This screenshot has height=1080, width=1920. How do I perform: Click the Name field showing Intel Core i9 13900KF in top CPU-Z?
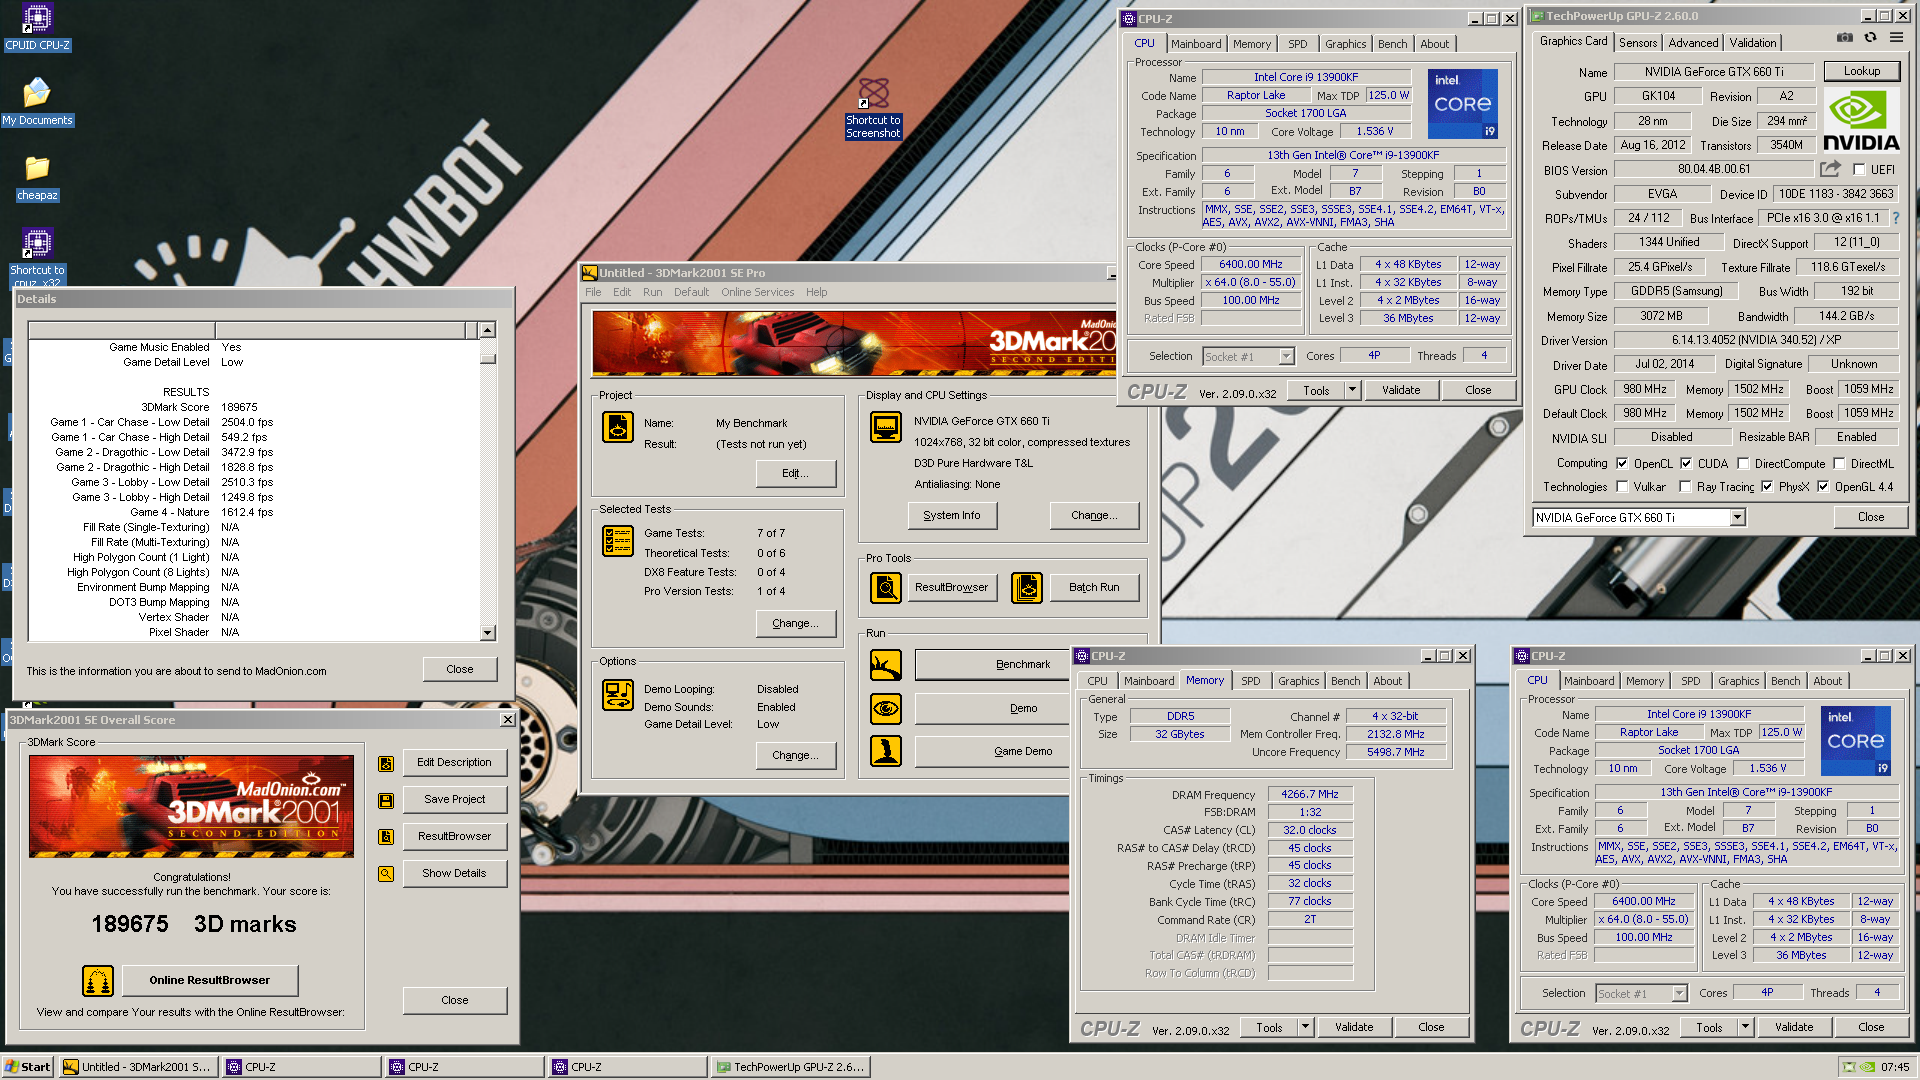coord(1305,77)
